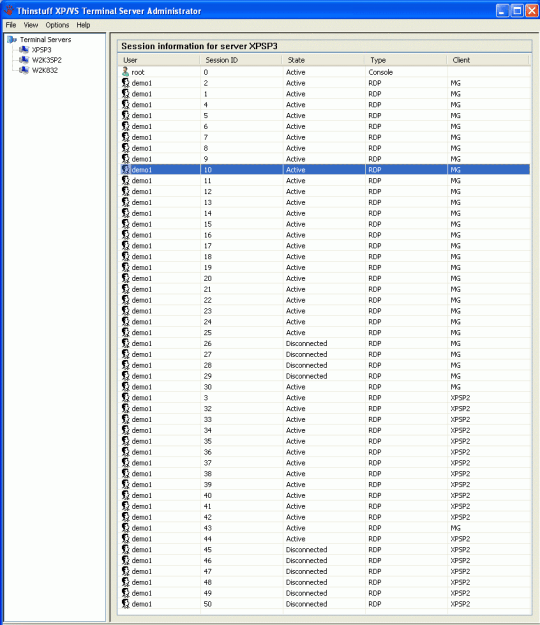Select XPSP3 server in the tree
The image size is (540, 625).
click(41, 50)
